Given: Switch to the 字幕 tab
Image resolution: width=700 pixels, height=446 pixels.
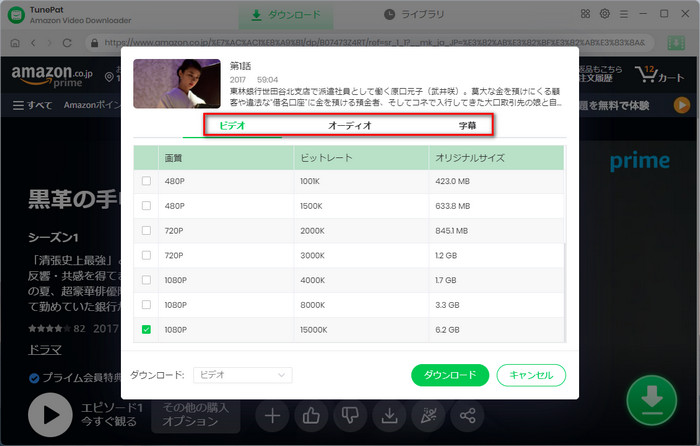Looking at the screenshot, I should click(467, 125).
